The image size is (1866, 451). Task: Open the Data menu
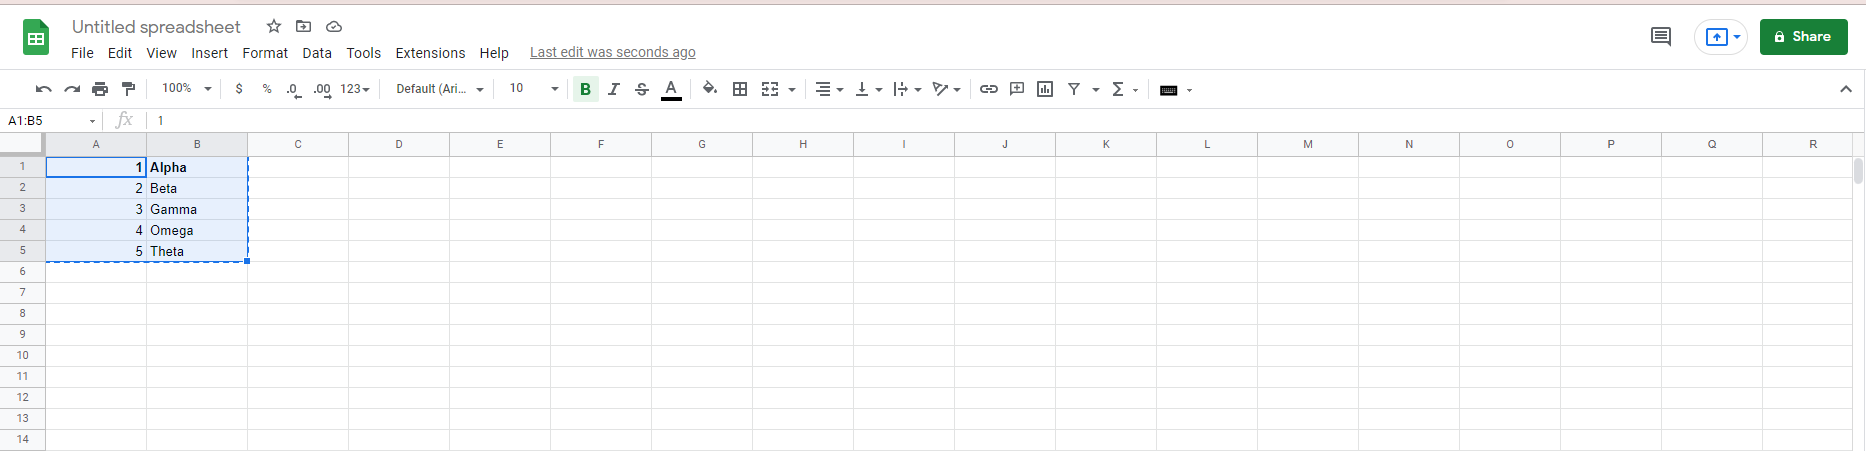coord(317,53)
